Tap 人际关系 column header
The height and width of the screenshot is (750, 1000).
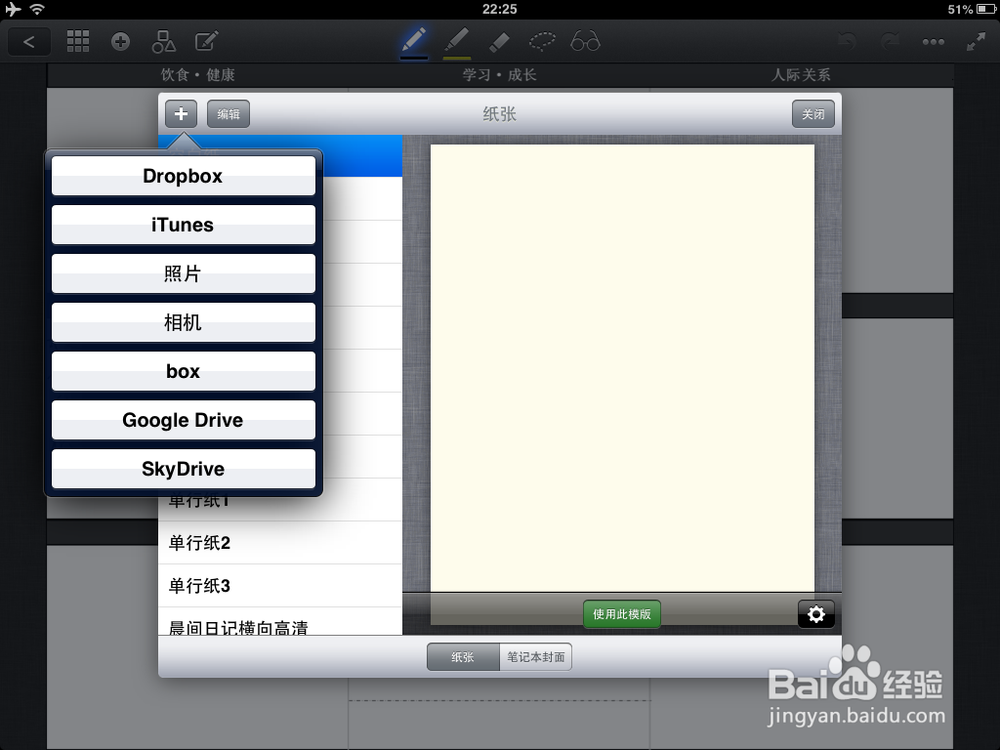[801, 75]
